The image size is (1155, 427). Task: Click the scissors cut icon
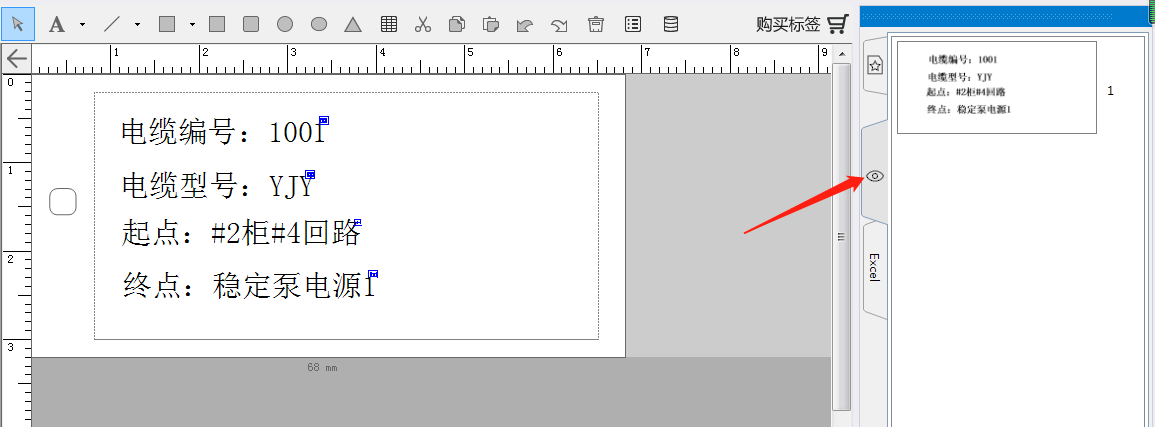click(423, 23)
